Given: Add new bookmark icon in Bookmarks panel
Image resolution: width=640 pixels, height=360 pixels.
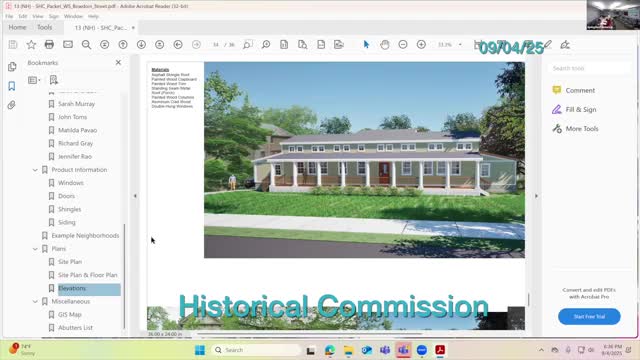Looking at the screenshot, I should [x=53, y=80].
